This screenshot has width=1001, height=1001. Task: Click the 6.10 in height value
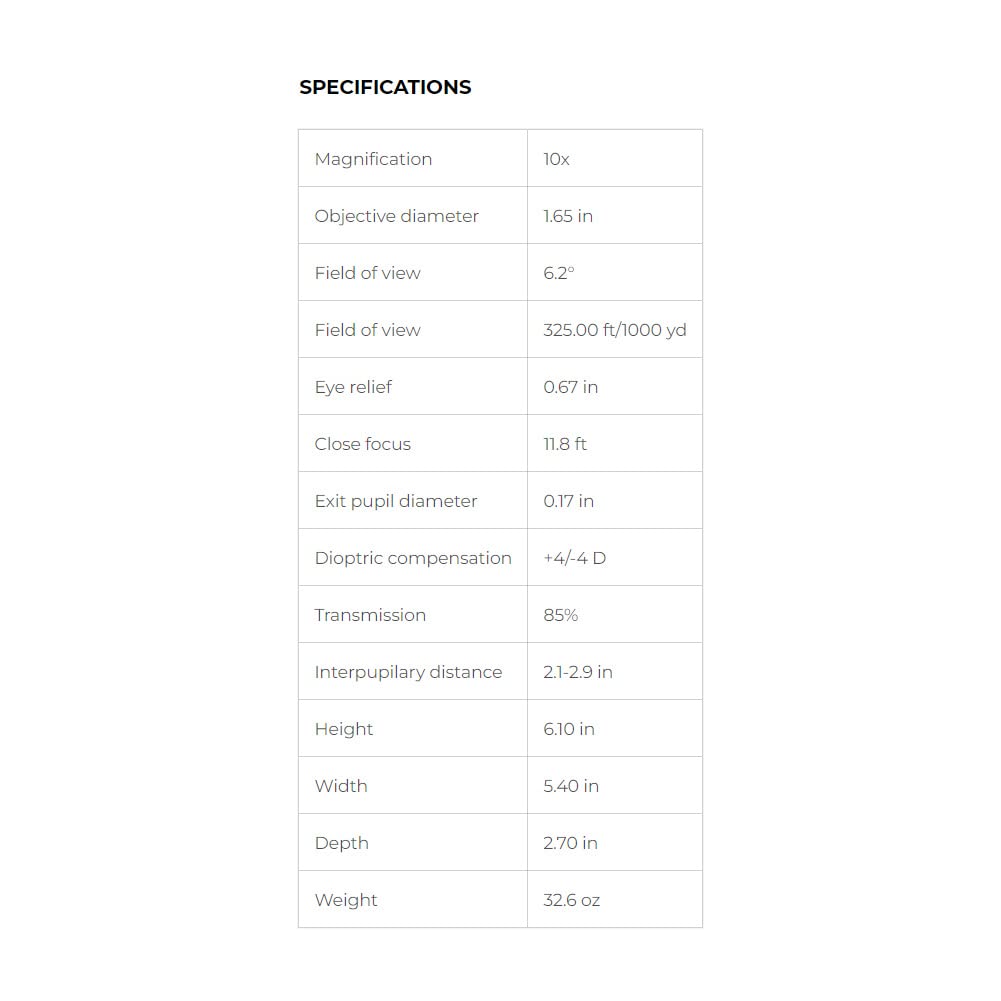569,729
